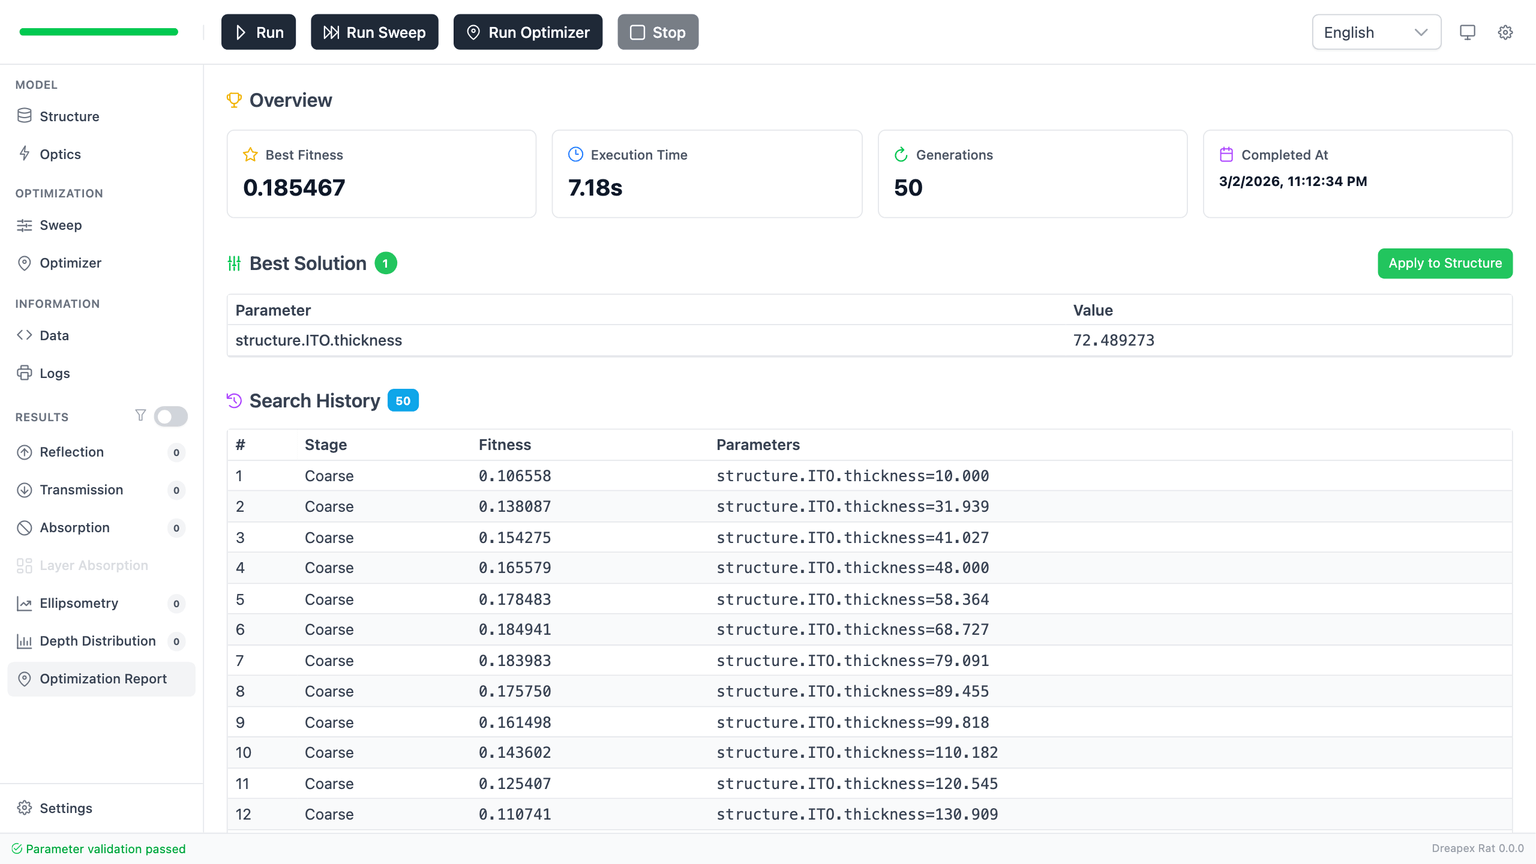The width and height of the screenshot is (1536, 864).
Task: Open the gear settings icon top right
Action: point(1505,32)
